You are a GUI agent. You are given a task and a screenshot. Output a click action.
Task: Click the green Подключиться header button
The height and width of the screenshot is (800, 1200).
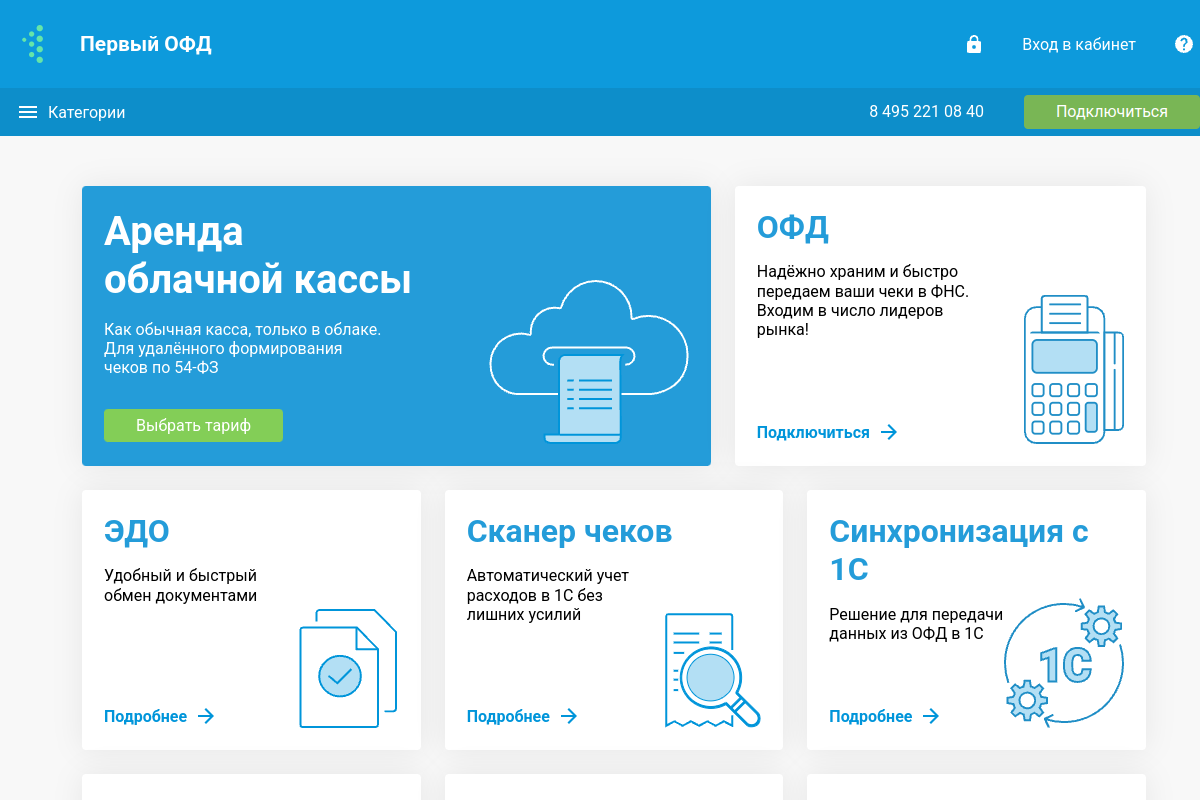[1112, 112]
